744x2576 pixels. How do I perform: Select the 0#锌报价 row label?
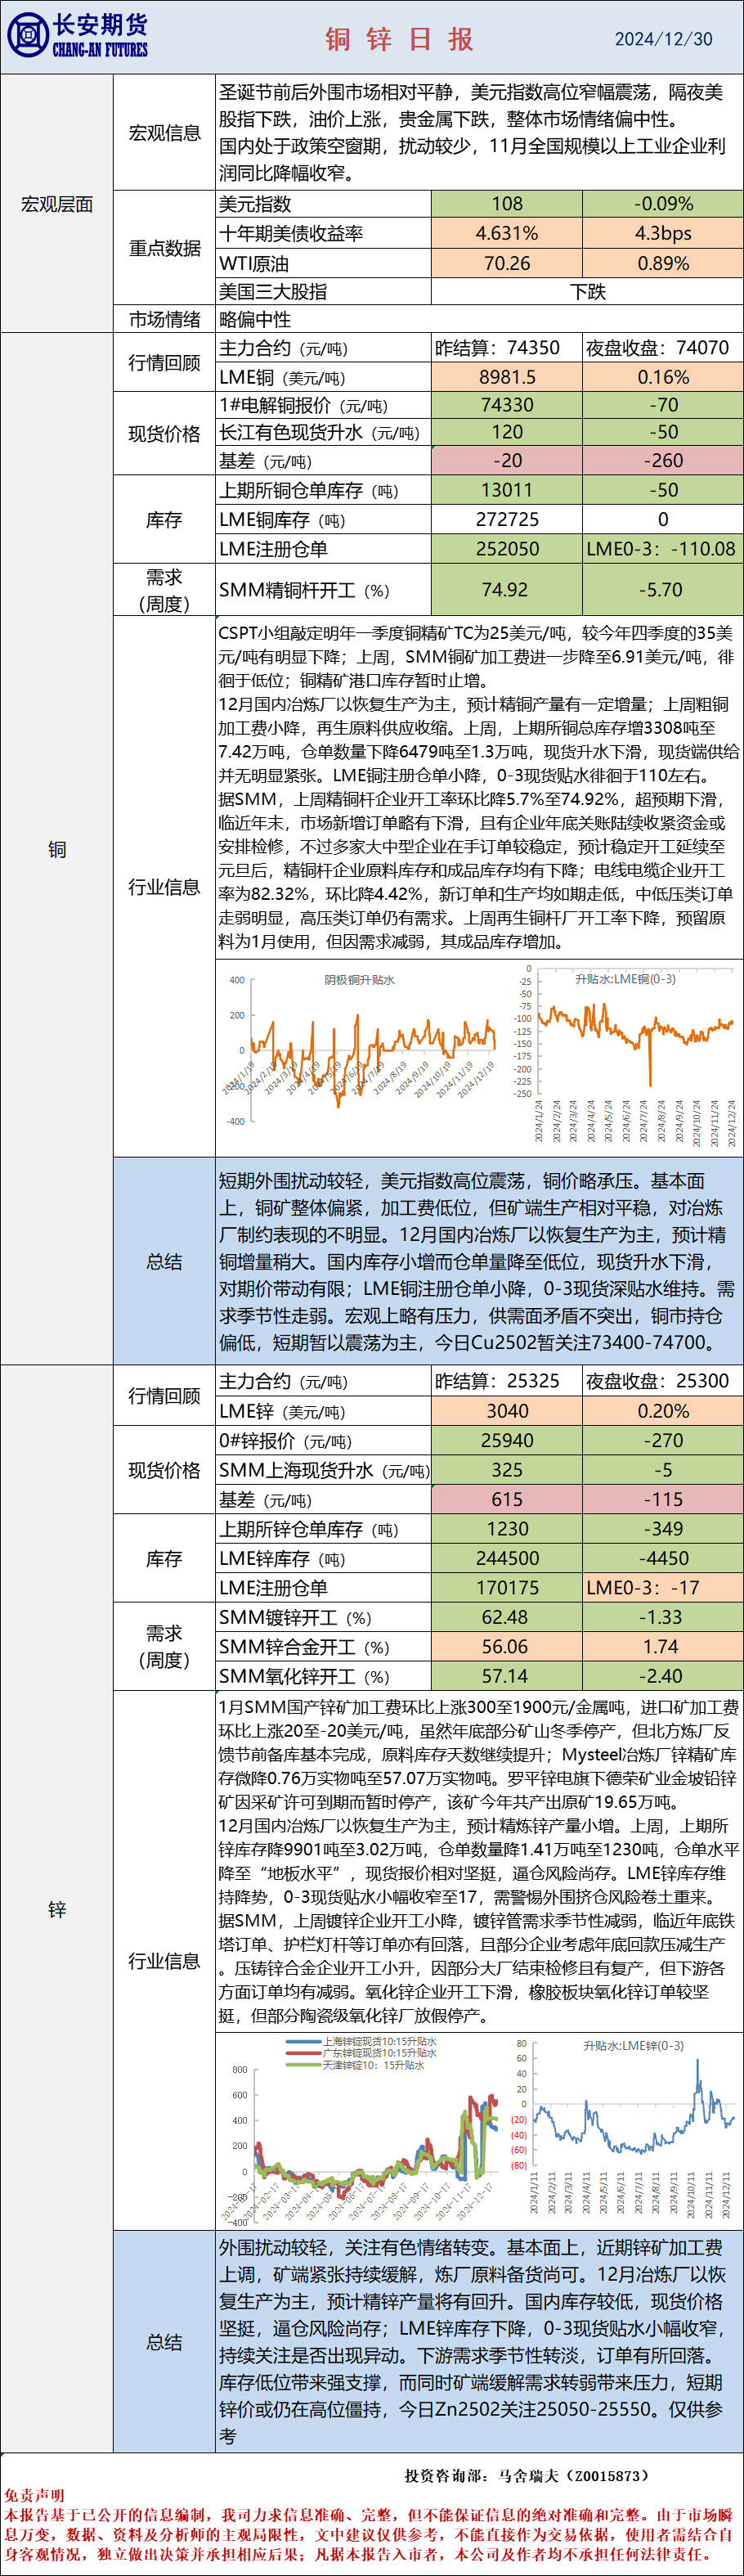pyautogui.click(x=285, y=1441)
